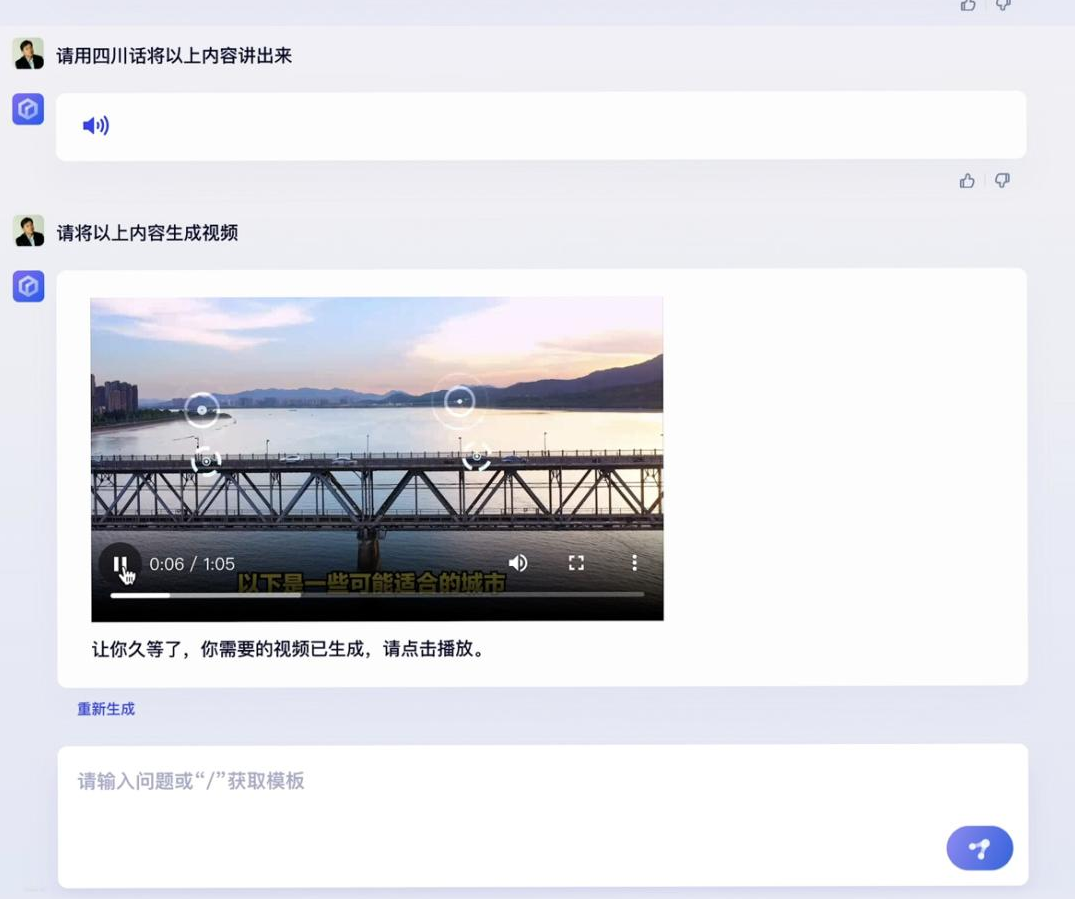This screenshot has width=1075, height=899.
Task: Click the user avatar beside 请将以上内容生成视频
Action: pos(28,231)
